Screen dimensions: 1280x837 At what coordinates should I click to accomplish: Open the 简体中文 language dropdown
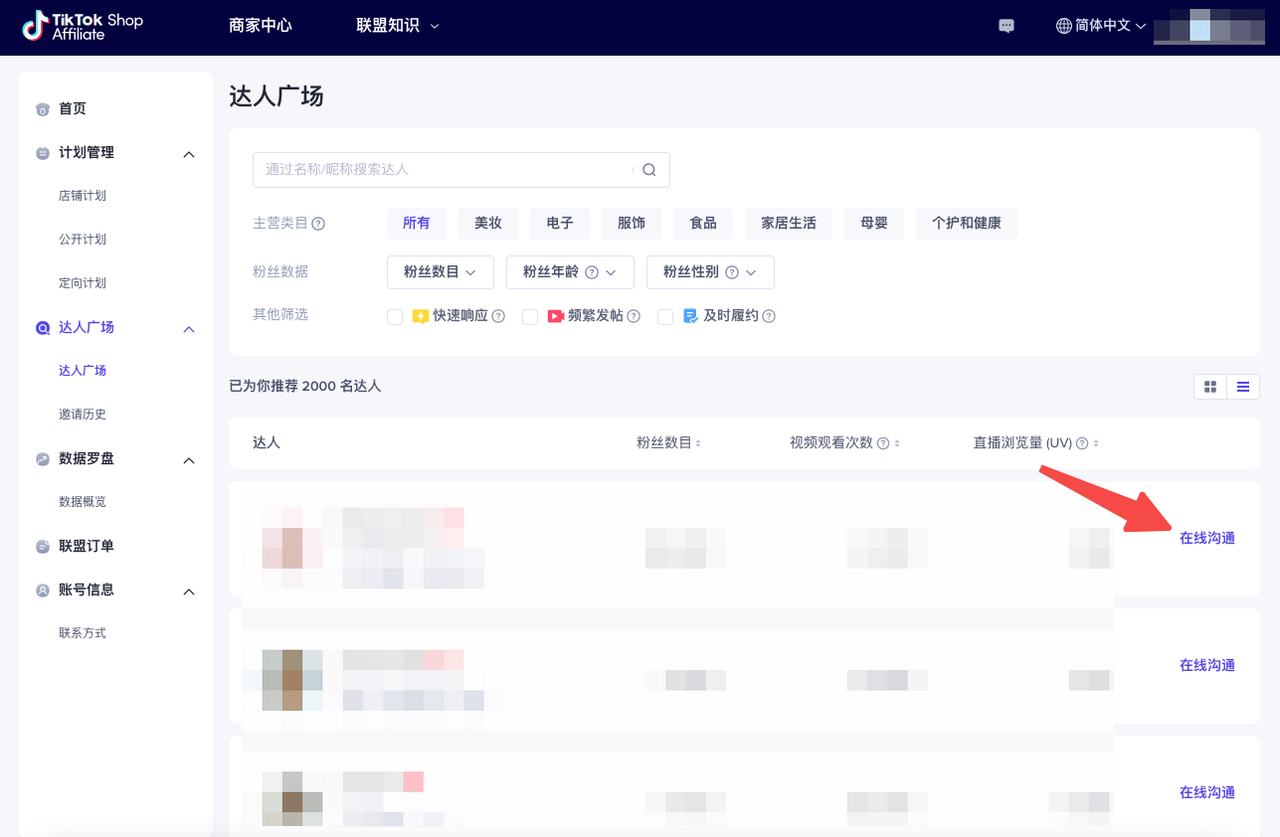click(1099, 25)
